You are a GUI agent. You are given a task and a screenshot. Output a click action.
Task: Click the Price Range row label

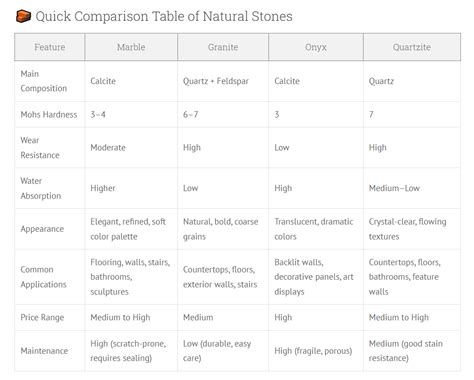(x=42, y=317)
